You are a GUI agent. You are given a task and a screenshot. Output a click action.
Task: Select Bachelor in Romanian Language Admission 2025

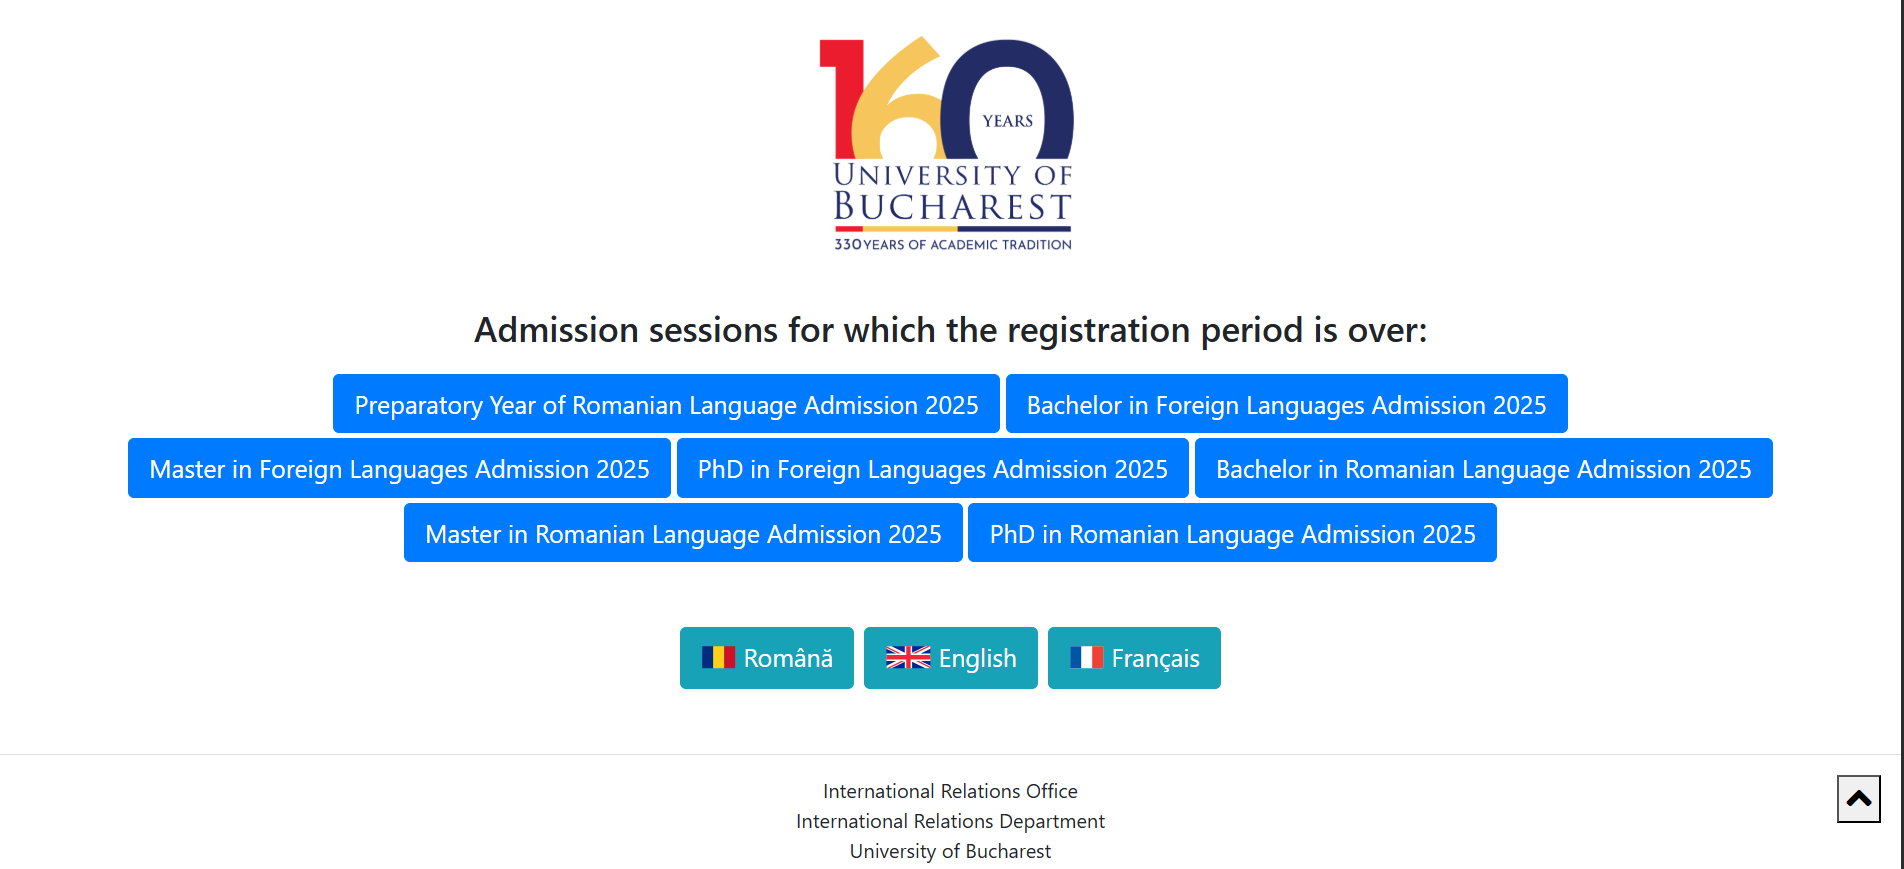point(1483,468)
